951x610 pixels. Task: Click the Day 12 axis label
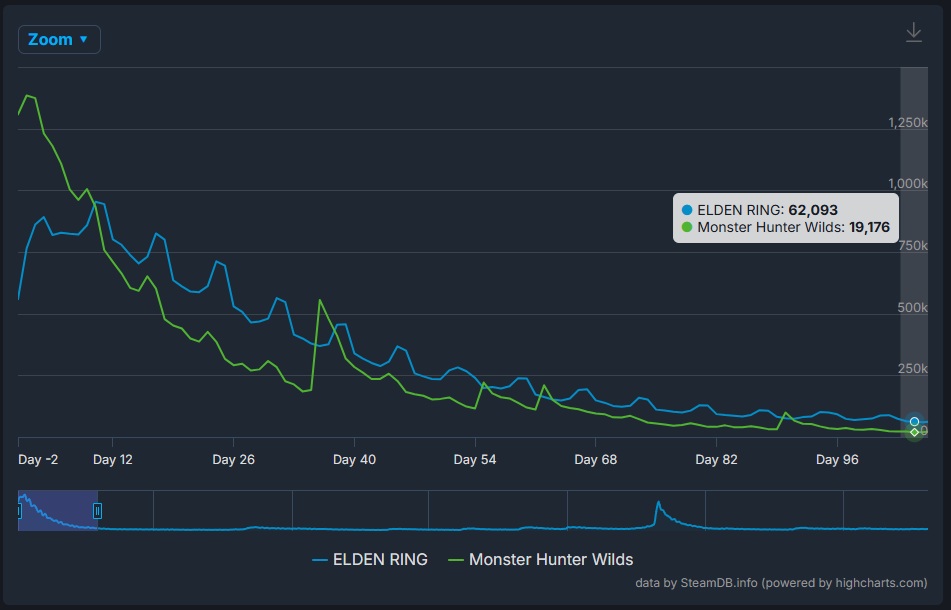[112, 460]
